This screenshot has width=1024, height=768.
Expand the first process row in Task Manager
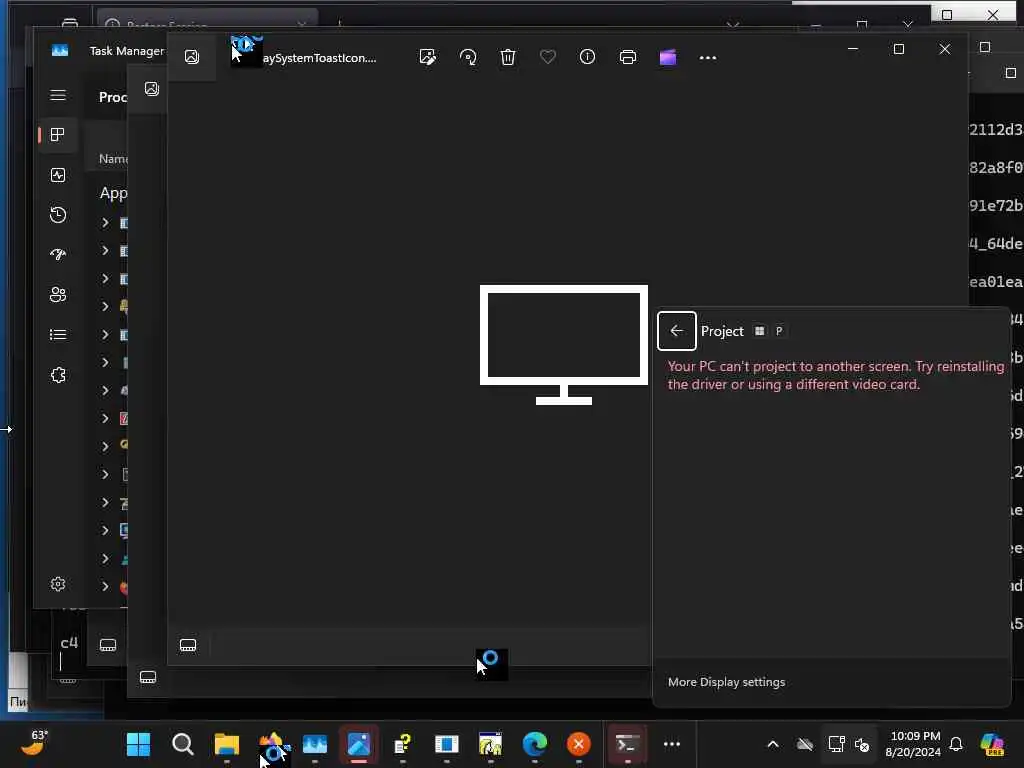[x=105, y=223]
